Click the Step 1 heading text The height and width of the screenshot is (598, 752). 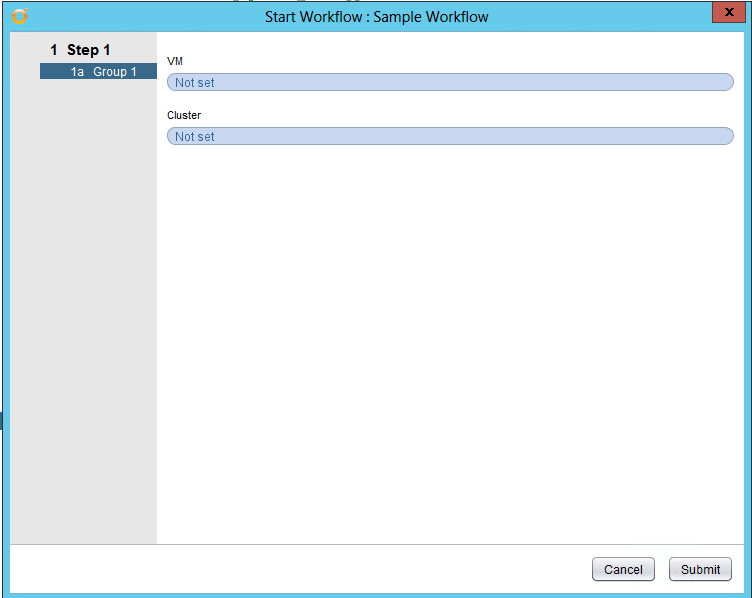click(x=89, y=50)
